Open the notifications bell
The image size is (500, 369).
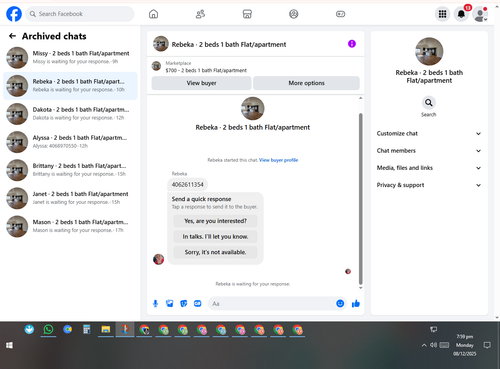(461, 14)
